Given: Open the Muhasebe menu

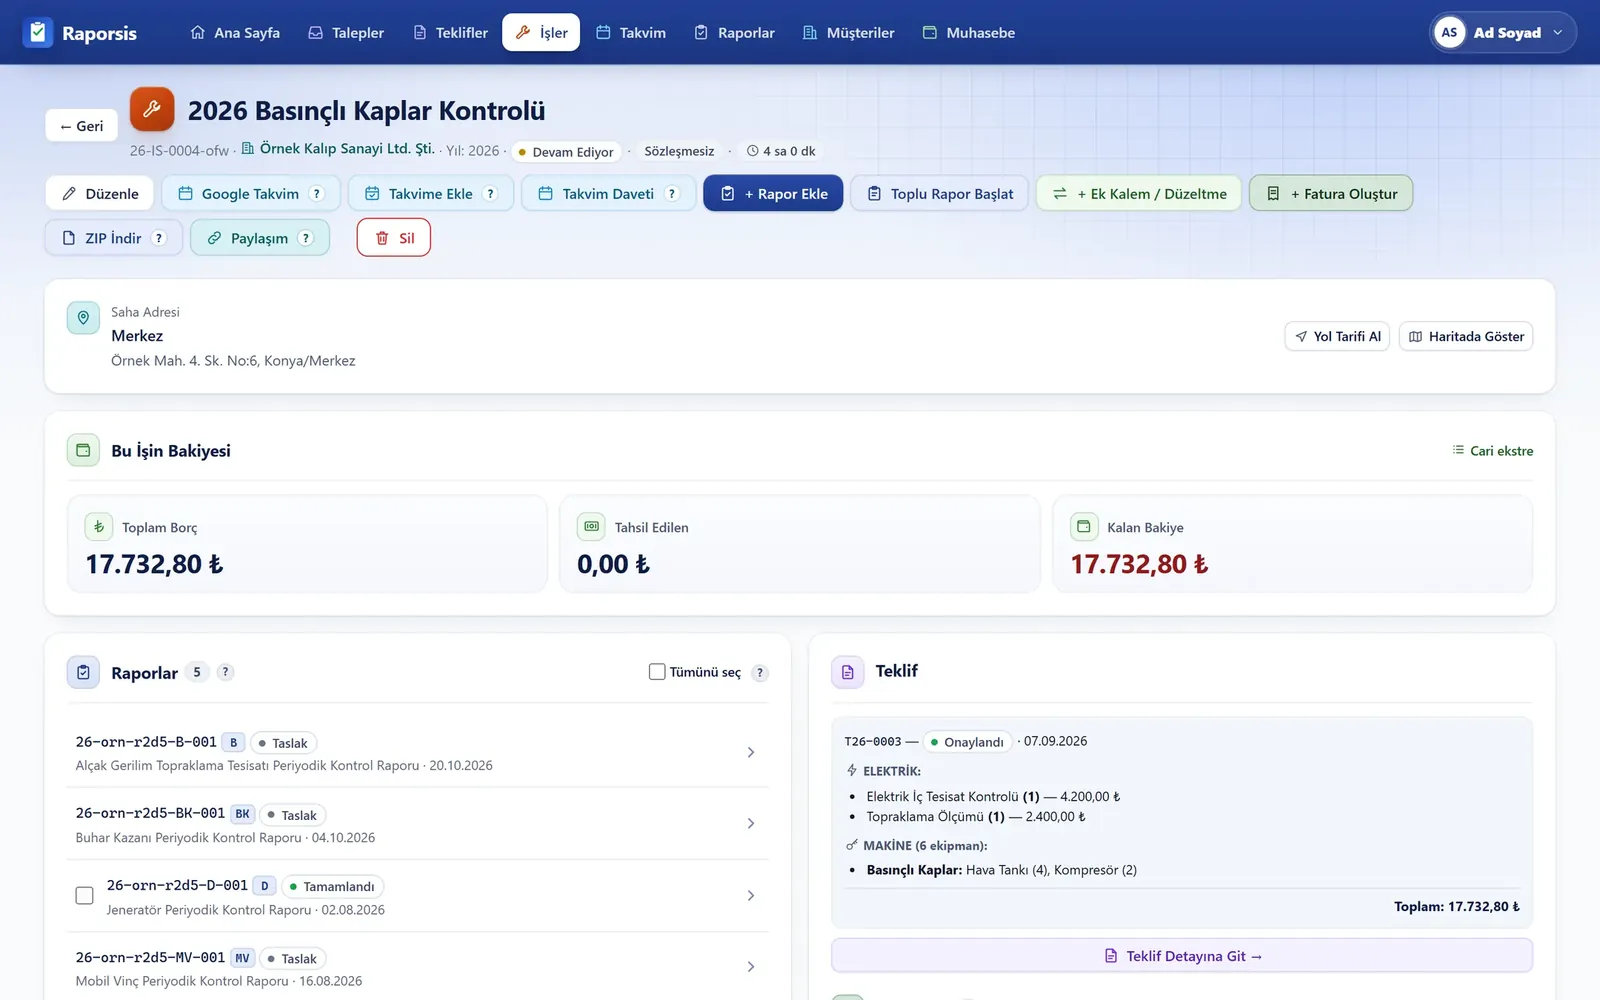Looking at the screenshot, I should (x=968, y=32).
